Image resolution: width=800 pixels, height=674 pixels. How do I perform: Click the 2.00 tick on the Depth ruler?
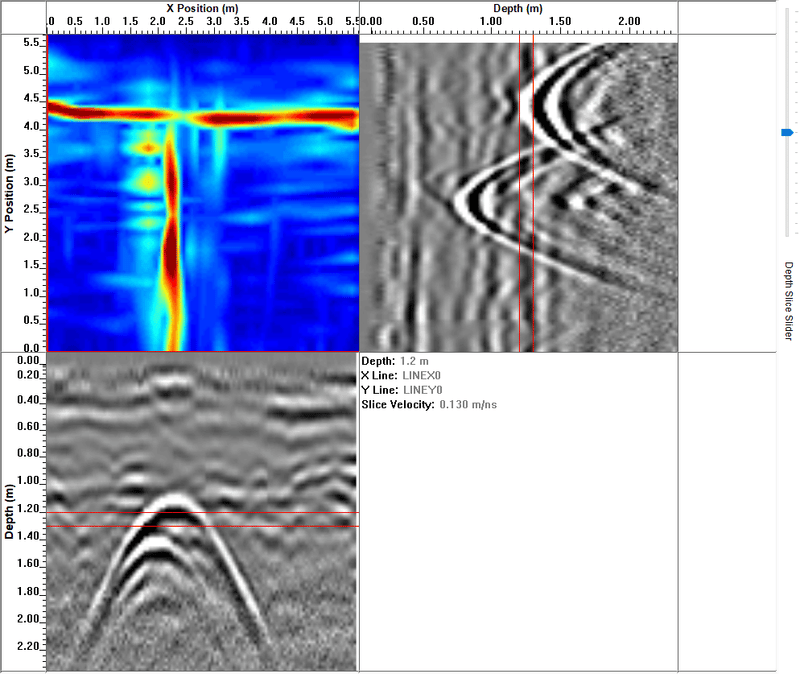coord(631,18)
